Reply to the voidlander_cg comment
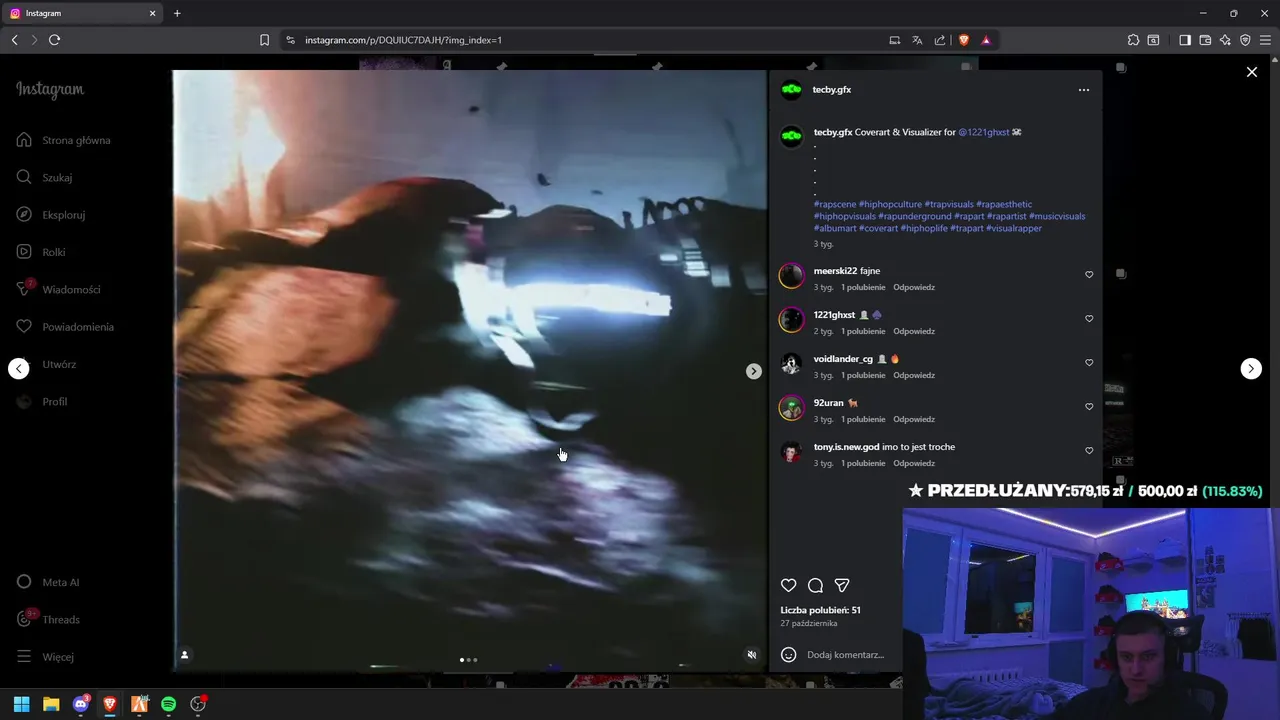Viewport: 1280px width, 720px height. (914, 375)
